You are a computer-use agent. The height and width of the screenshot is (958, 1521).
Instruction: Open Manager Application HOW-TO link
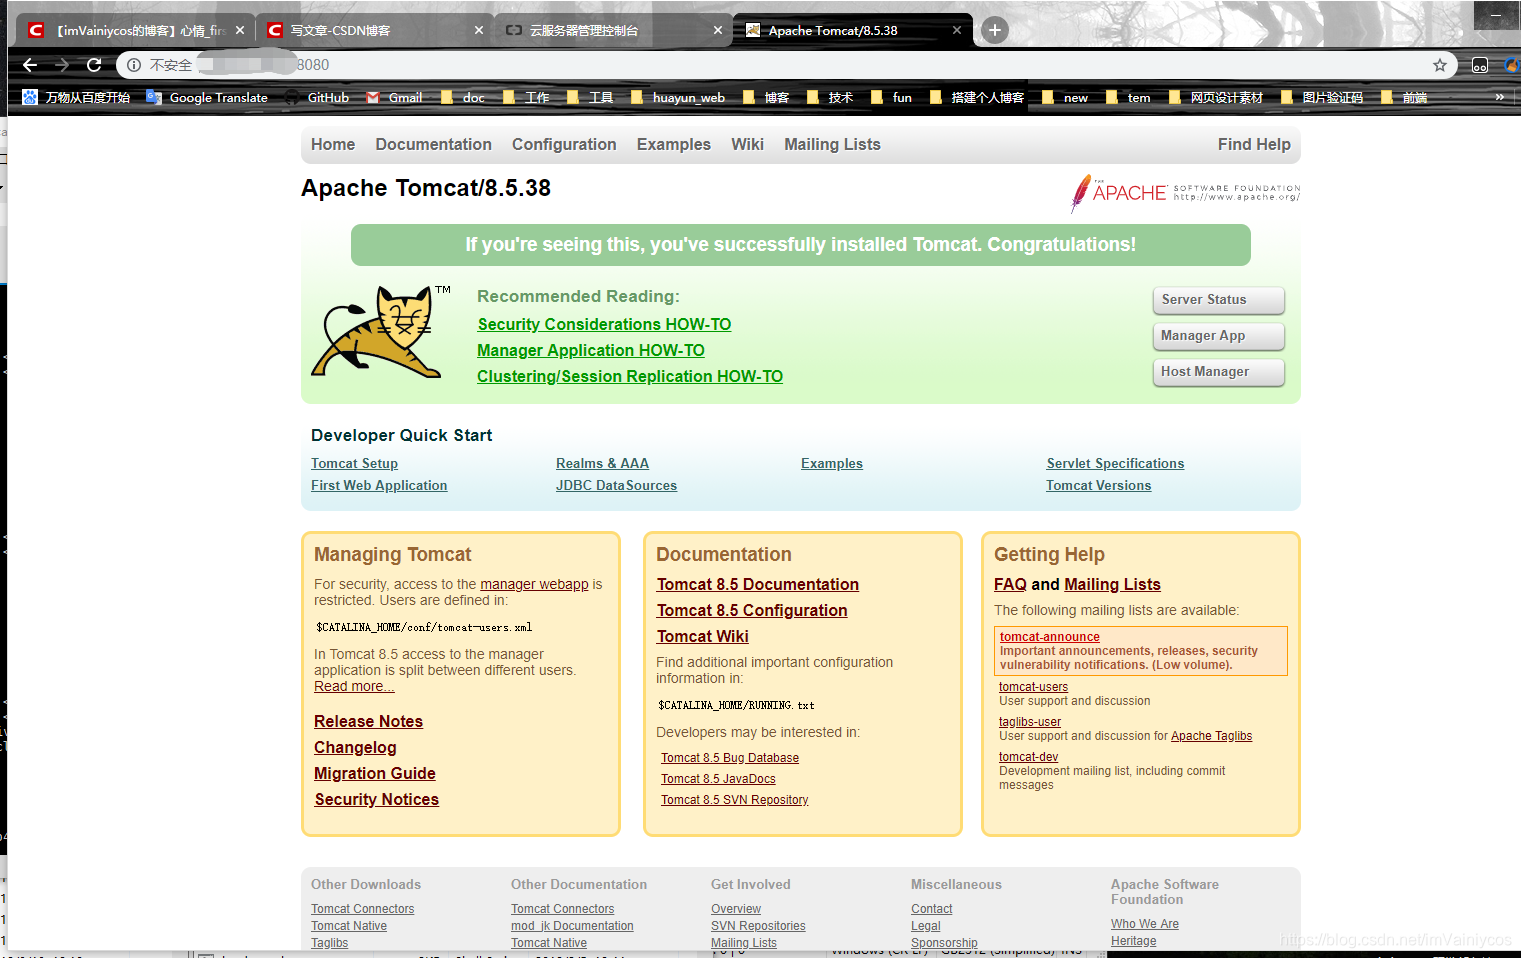pyautogui.click(x=591, y=350)
